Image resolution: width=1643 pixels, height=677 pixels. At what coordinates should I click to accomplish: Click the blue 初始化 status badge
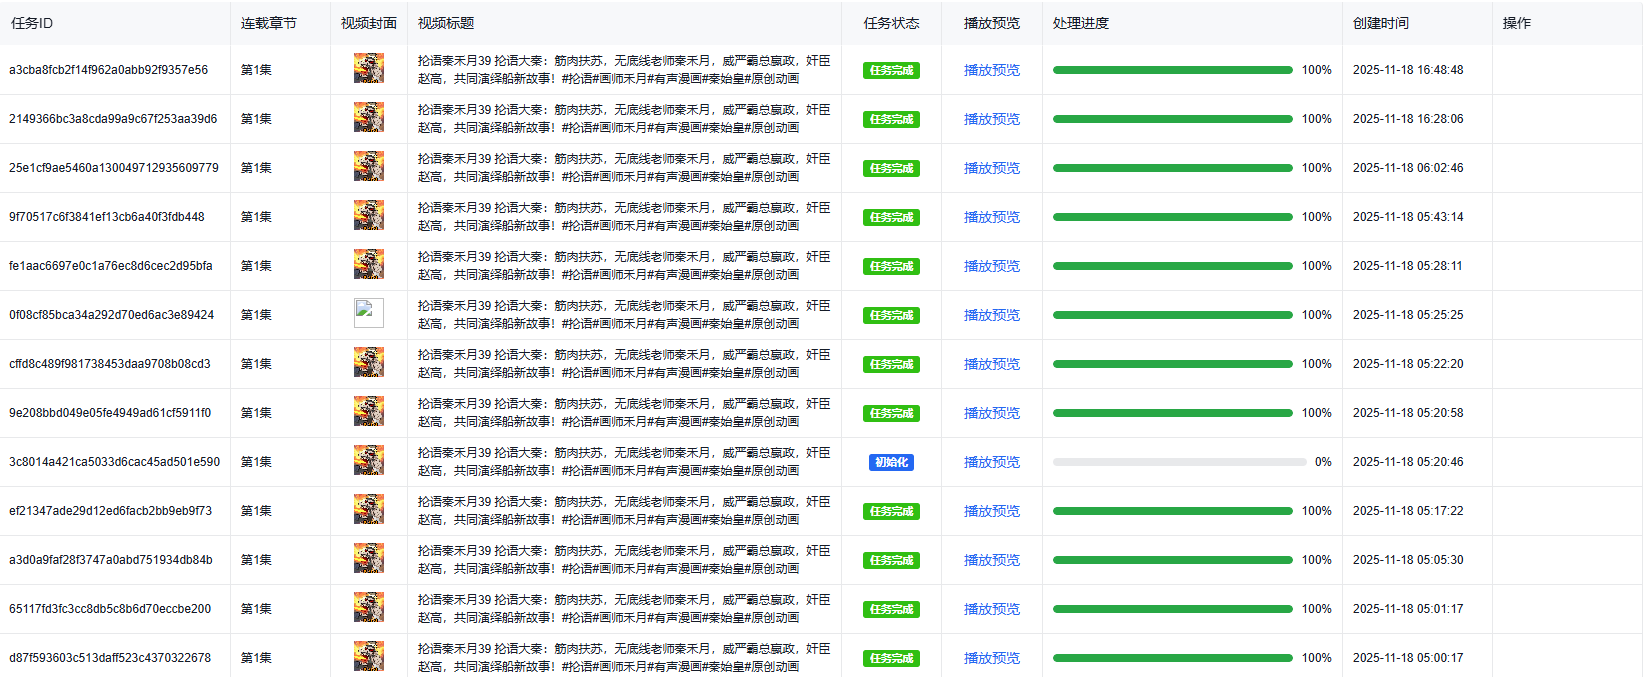tap(891, 462)
